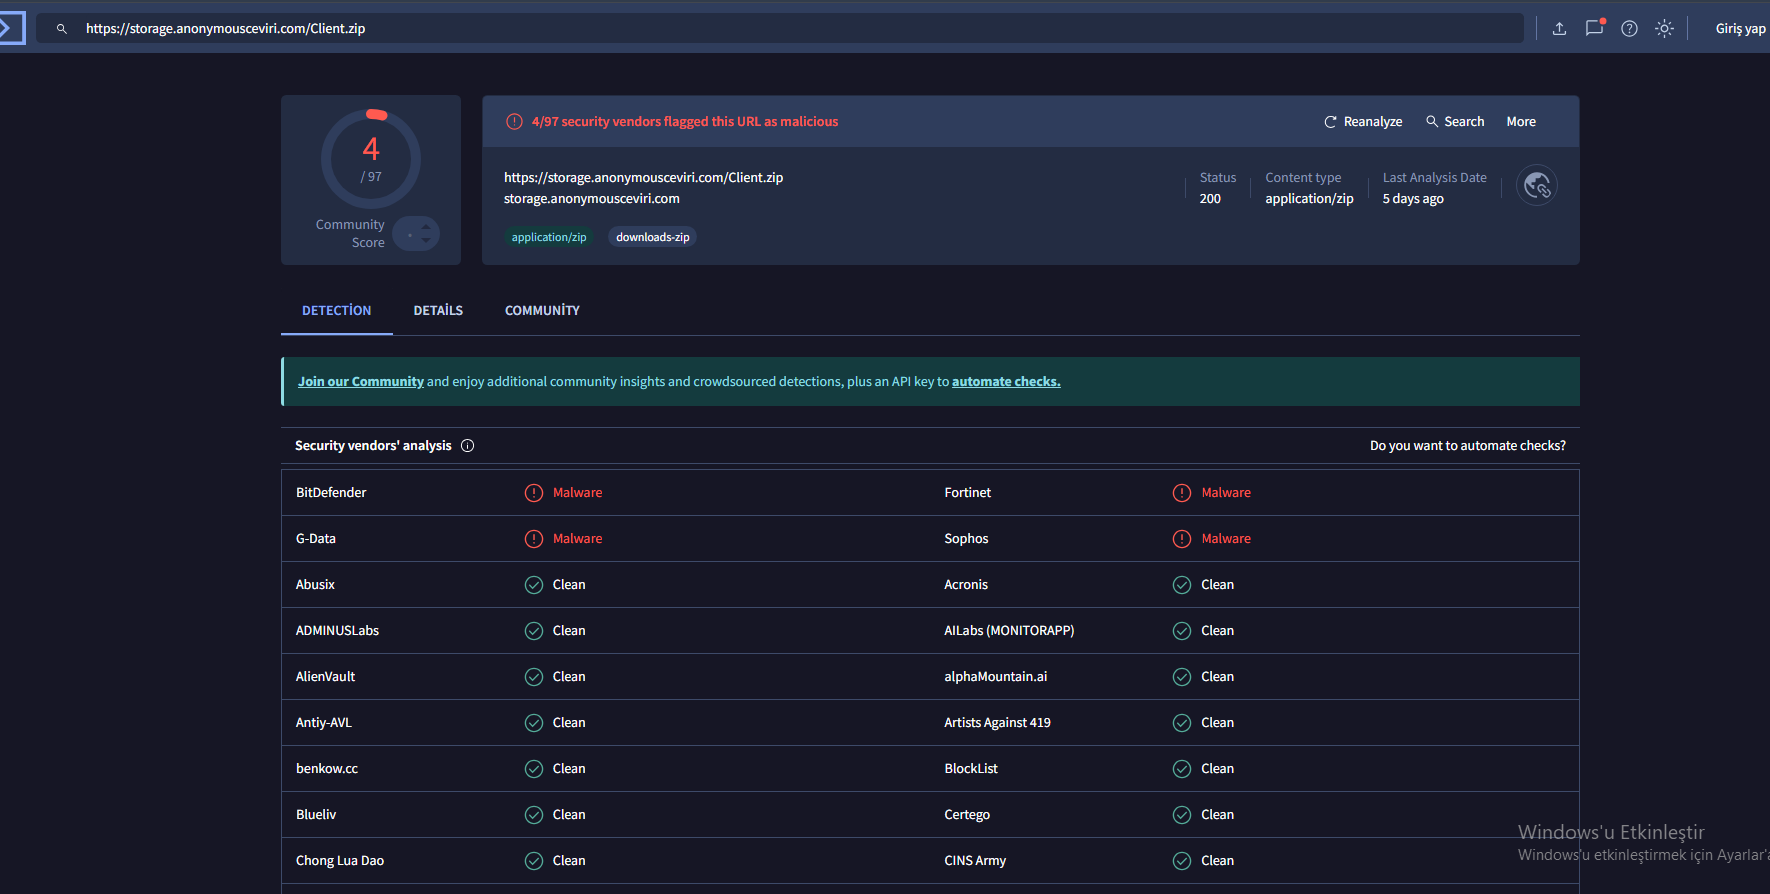Click the globe link icon beside Last Analysis Date

click(1537, 185)
